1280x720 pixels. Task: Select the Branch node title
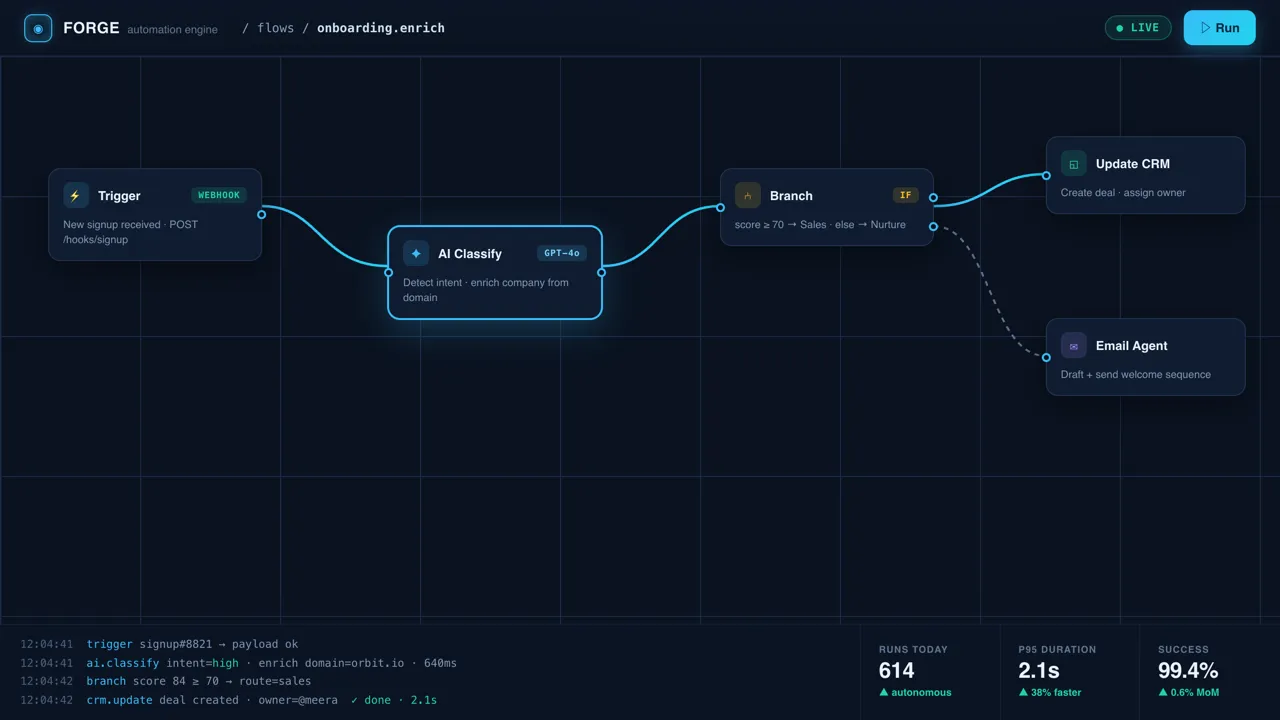coord(791,196)
